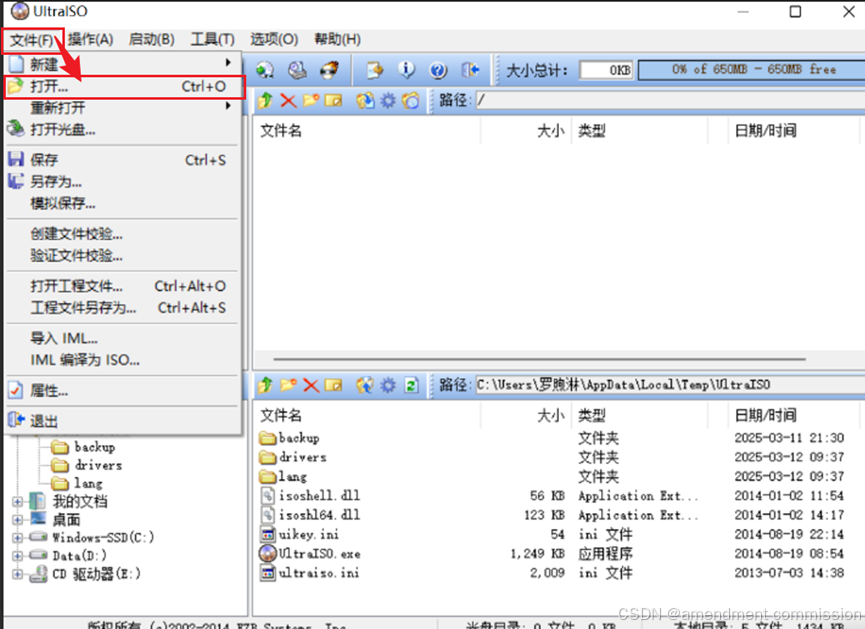Open the 工具(T) menu
Screen dimensions: 865x629
tap(212, 39)
